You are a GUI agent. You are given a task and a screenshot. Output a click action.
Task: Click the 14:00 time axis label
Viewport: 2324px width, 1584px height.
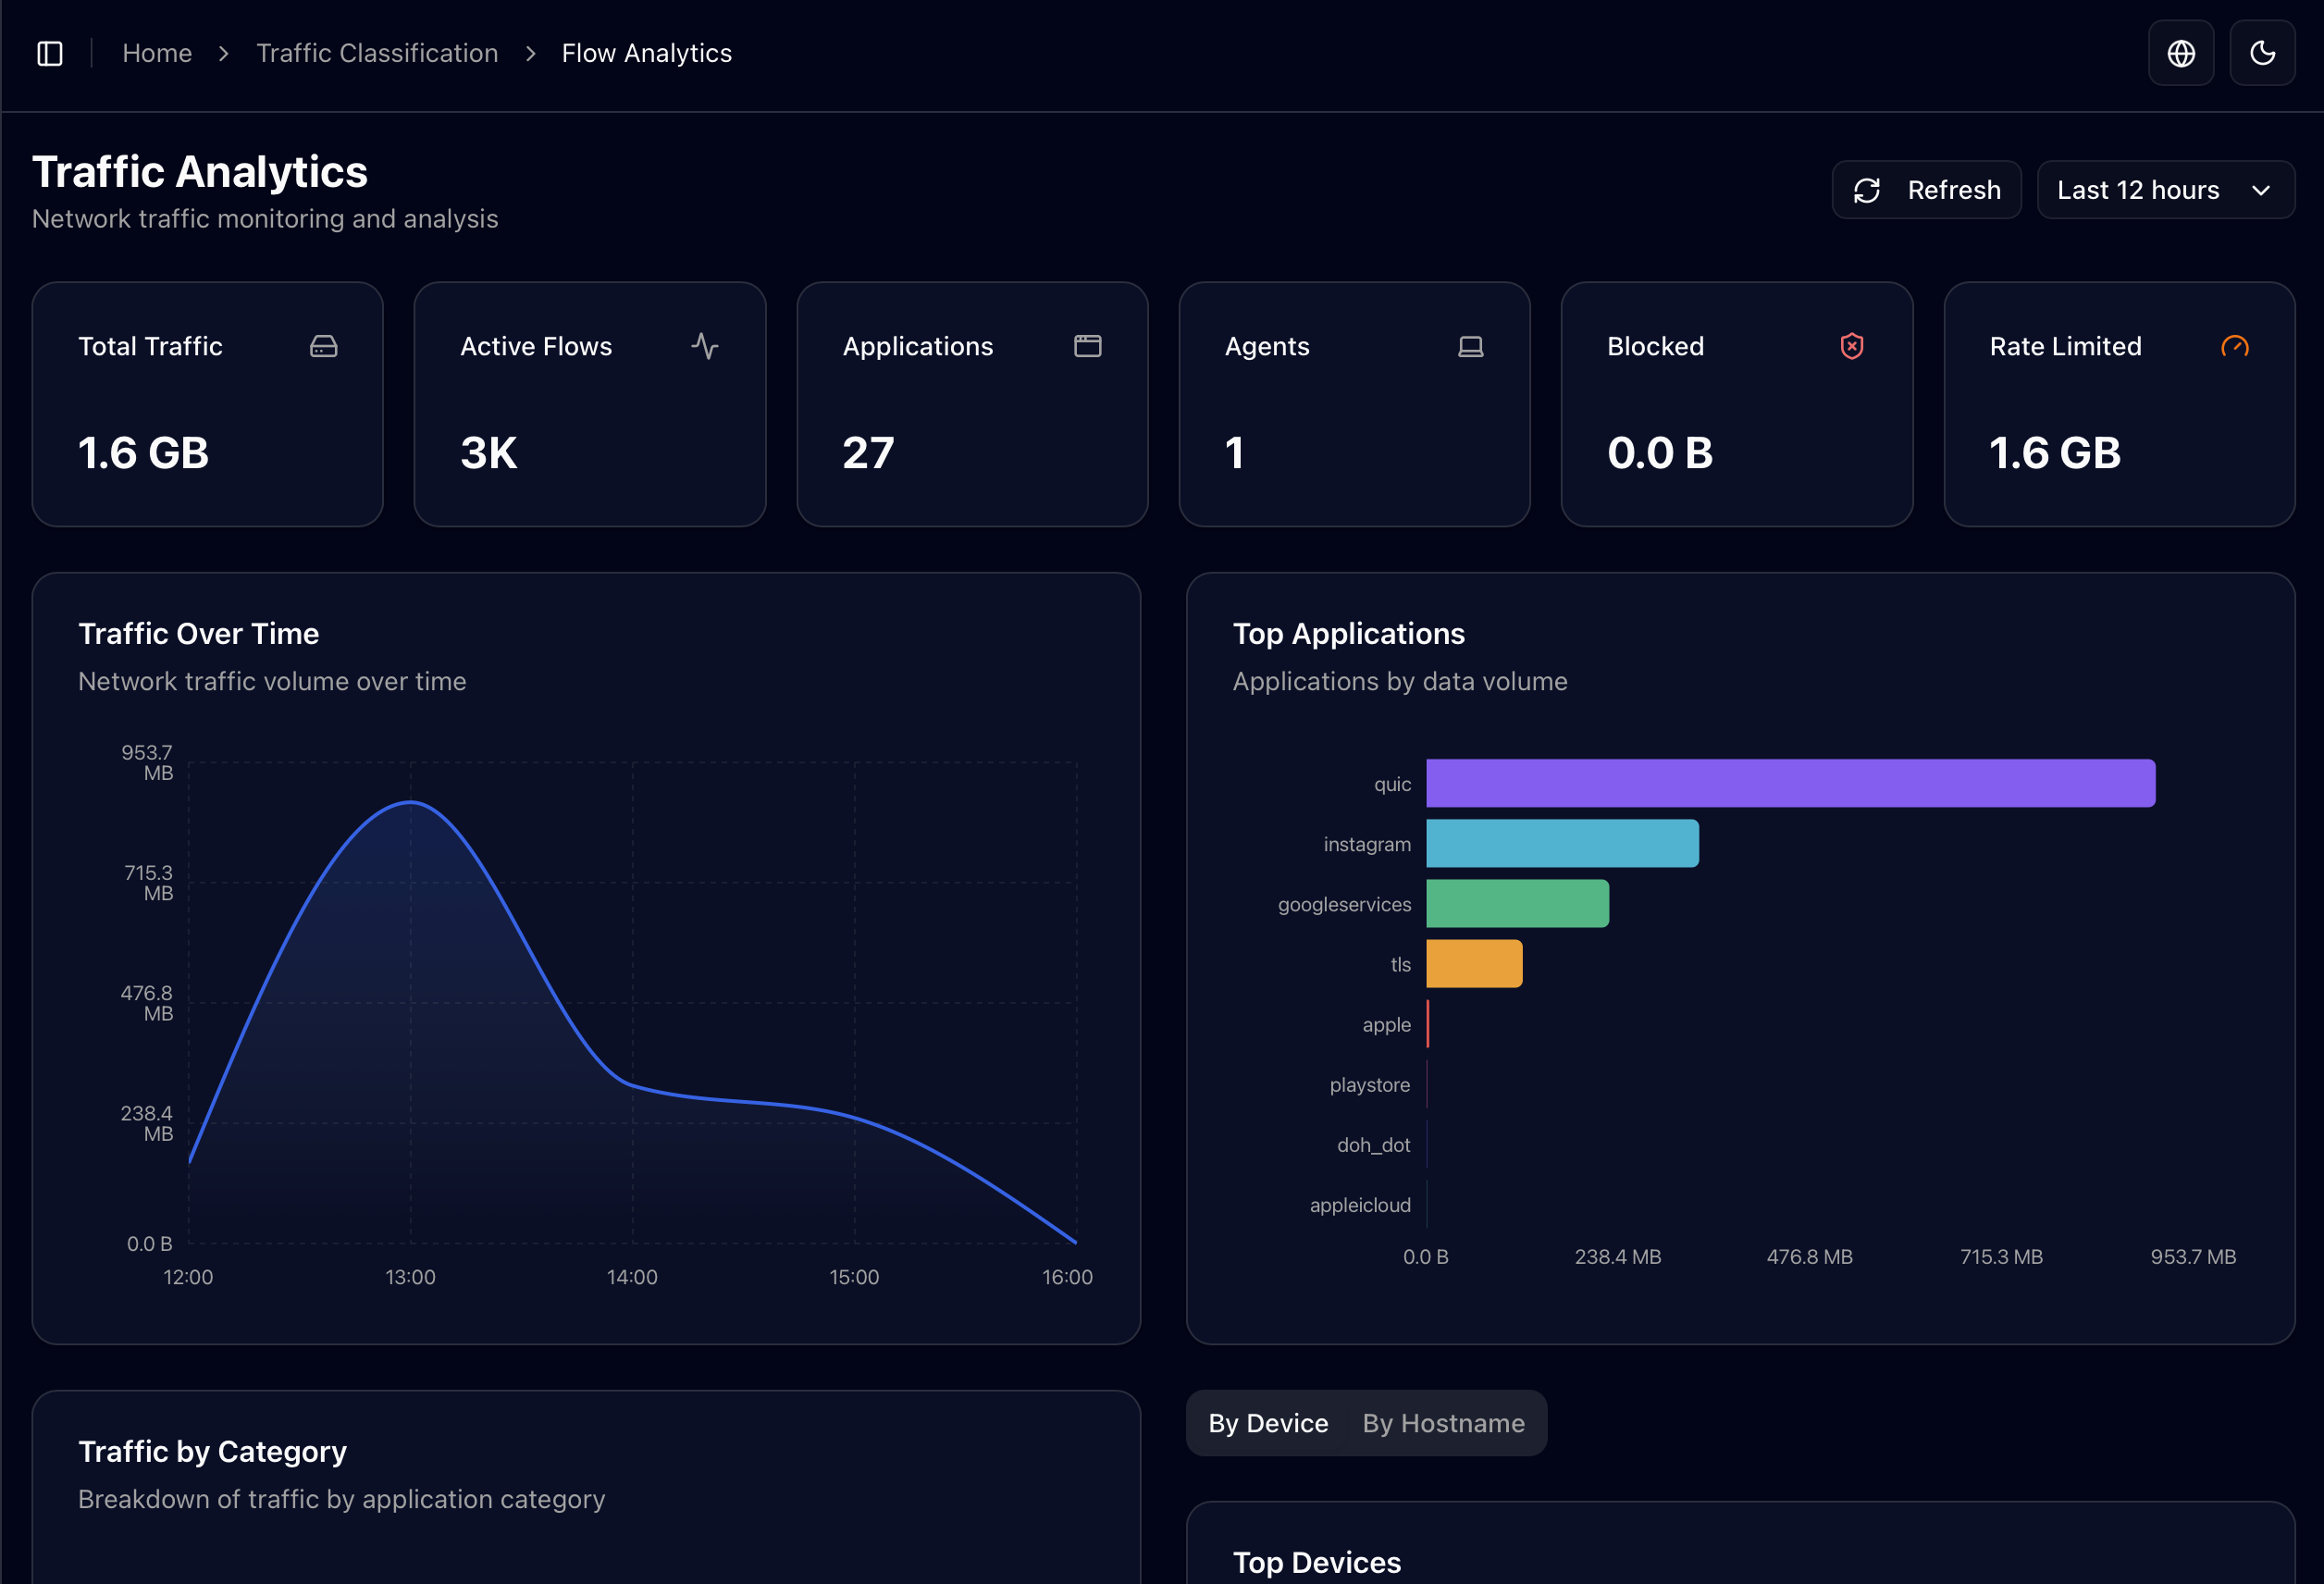tap(632, 1277)
